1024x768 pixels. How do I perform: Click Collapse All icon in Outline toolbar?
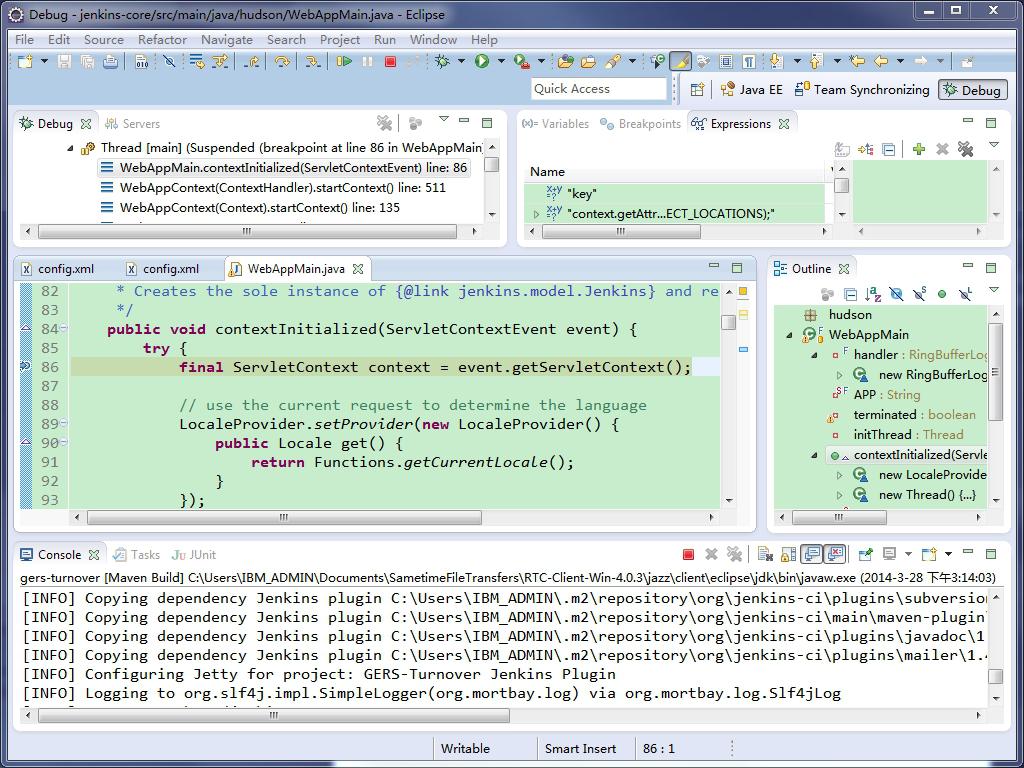850,294
